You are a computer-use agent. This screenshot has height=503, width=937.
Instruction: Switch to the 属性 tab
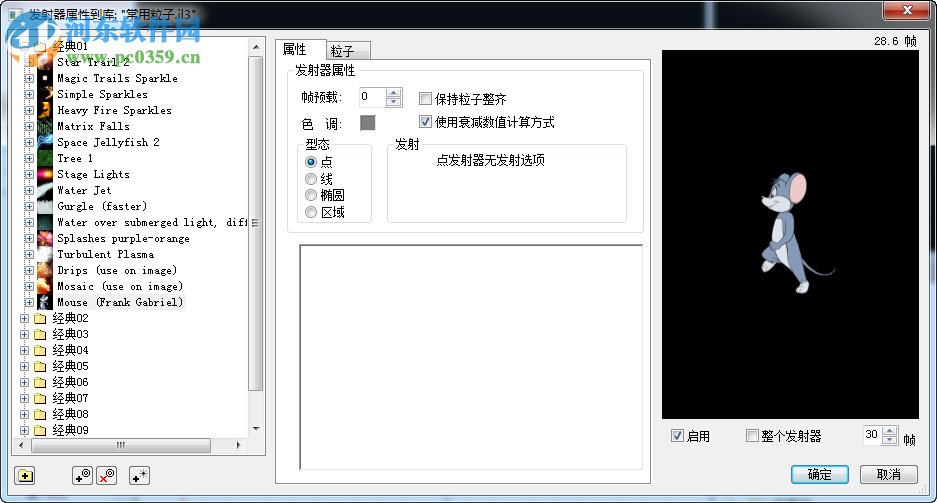[301, 49]
